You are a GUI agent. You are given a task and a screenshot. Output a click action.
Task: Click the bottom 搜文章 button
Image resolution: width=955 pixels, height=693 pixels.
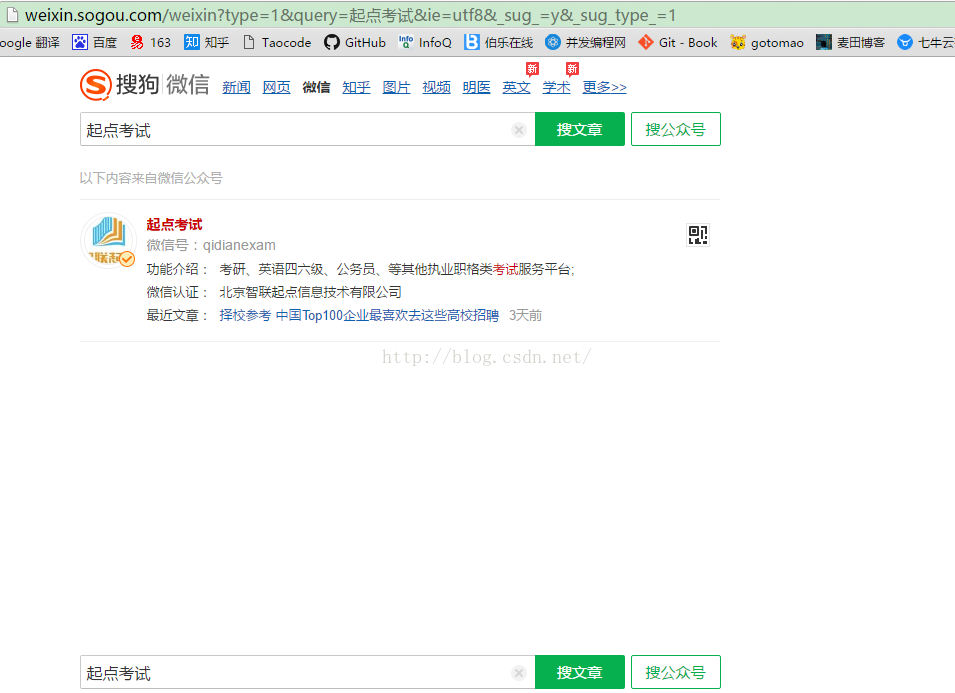pos(580,672)
